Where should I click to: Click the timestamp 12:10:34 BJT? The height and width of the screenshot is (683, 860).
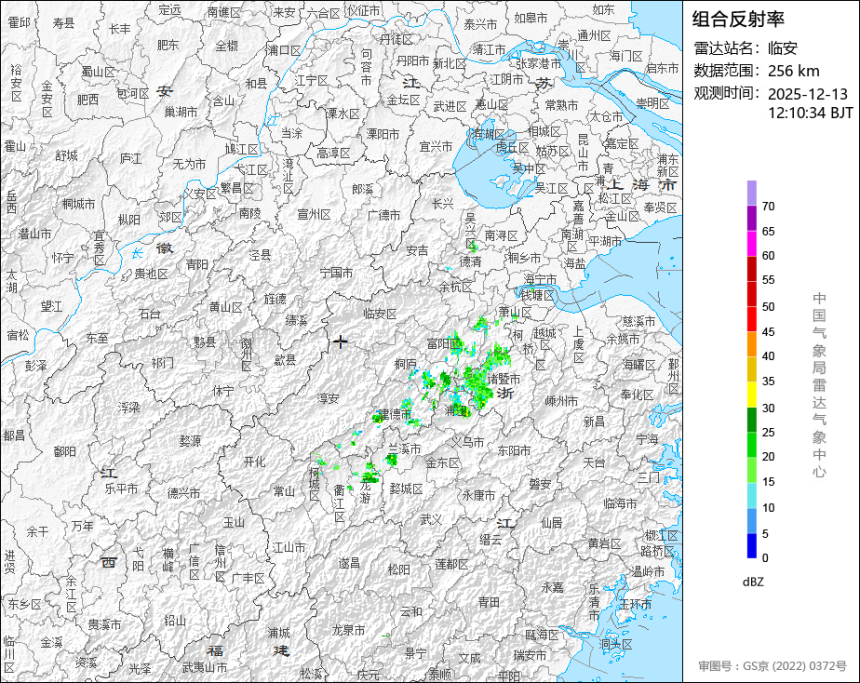click(x=810, y=113)
